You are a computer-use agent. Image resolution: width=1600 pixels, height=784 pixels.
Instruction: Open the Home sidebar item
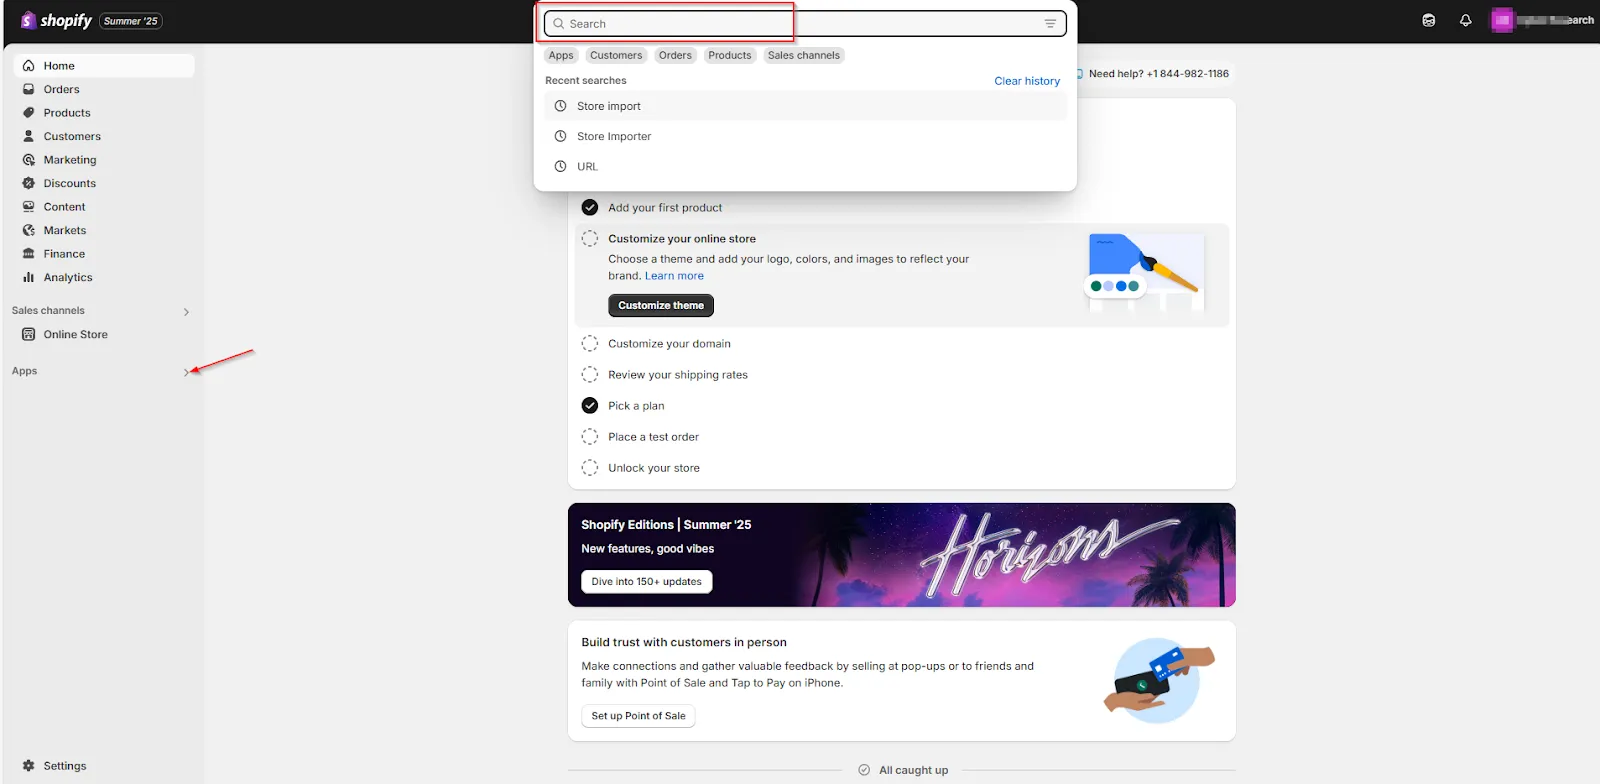104,66
